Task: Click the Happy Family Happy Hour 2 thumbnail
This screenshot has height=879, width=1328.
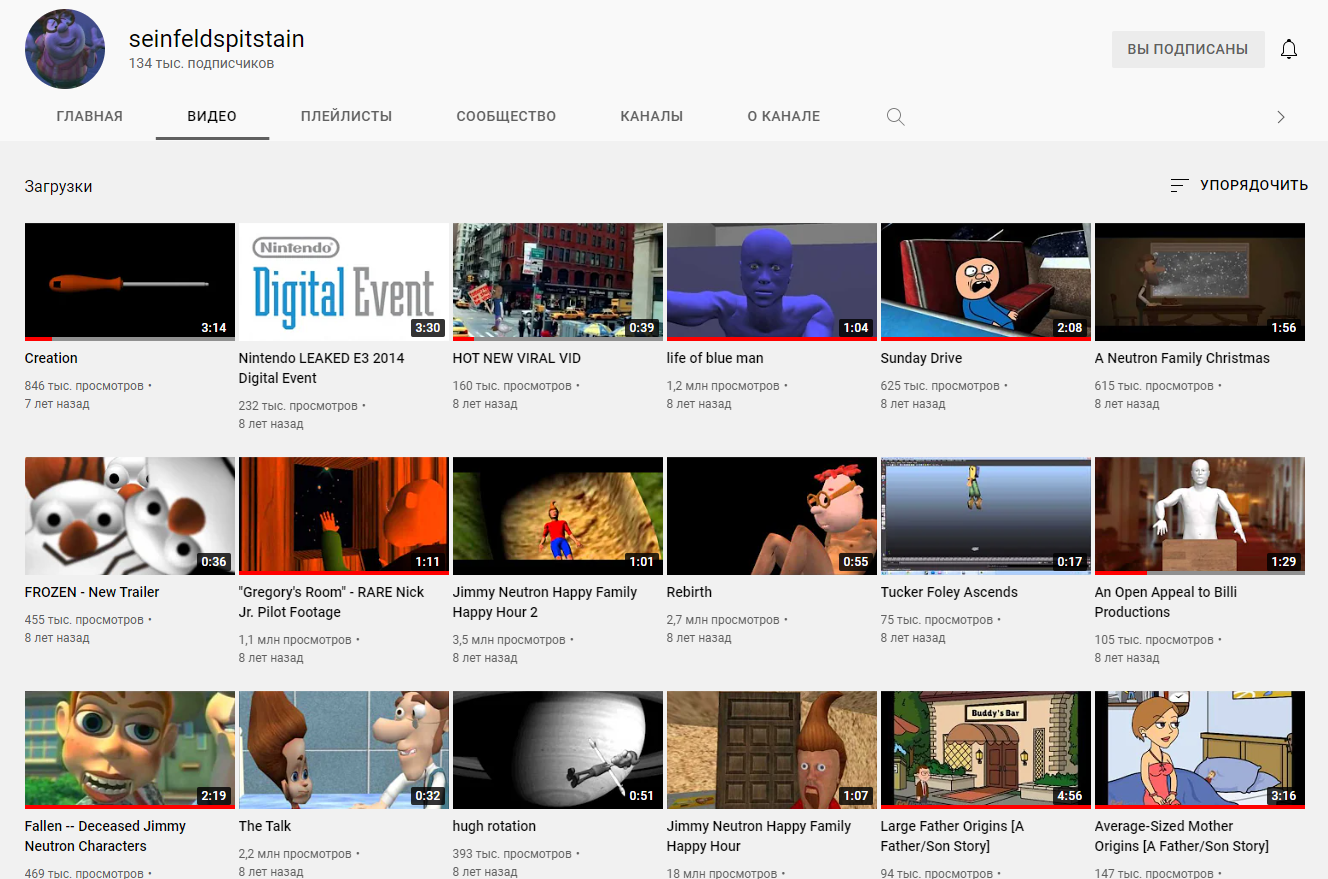Action: point(558,516)
